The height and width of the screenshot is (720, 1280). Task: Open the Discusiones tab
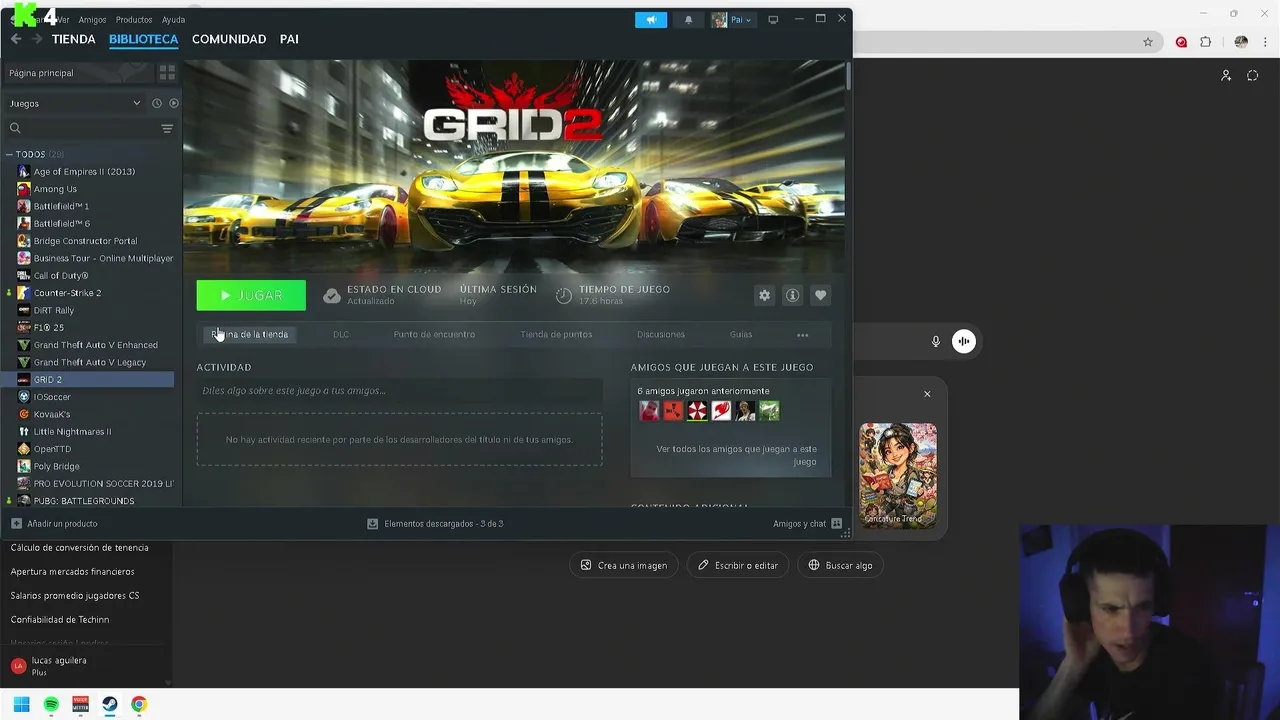coord(661,335)
